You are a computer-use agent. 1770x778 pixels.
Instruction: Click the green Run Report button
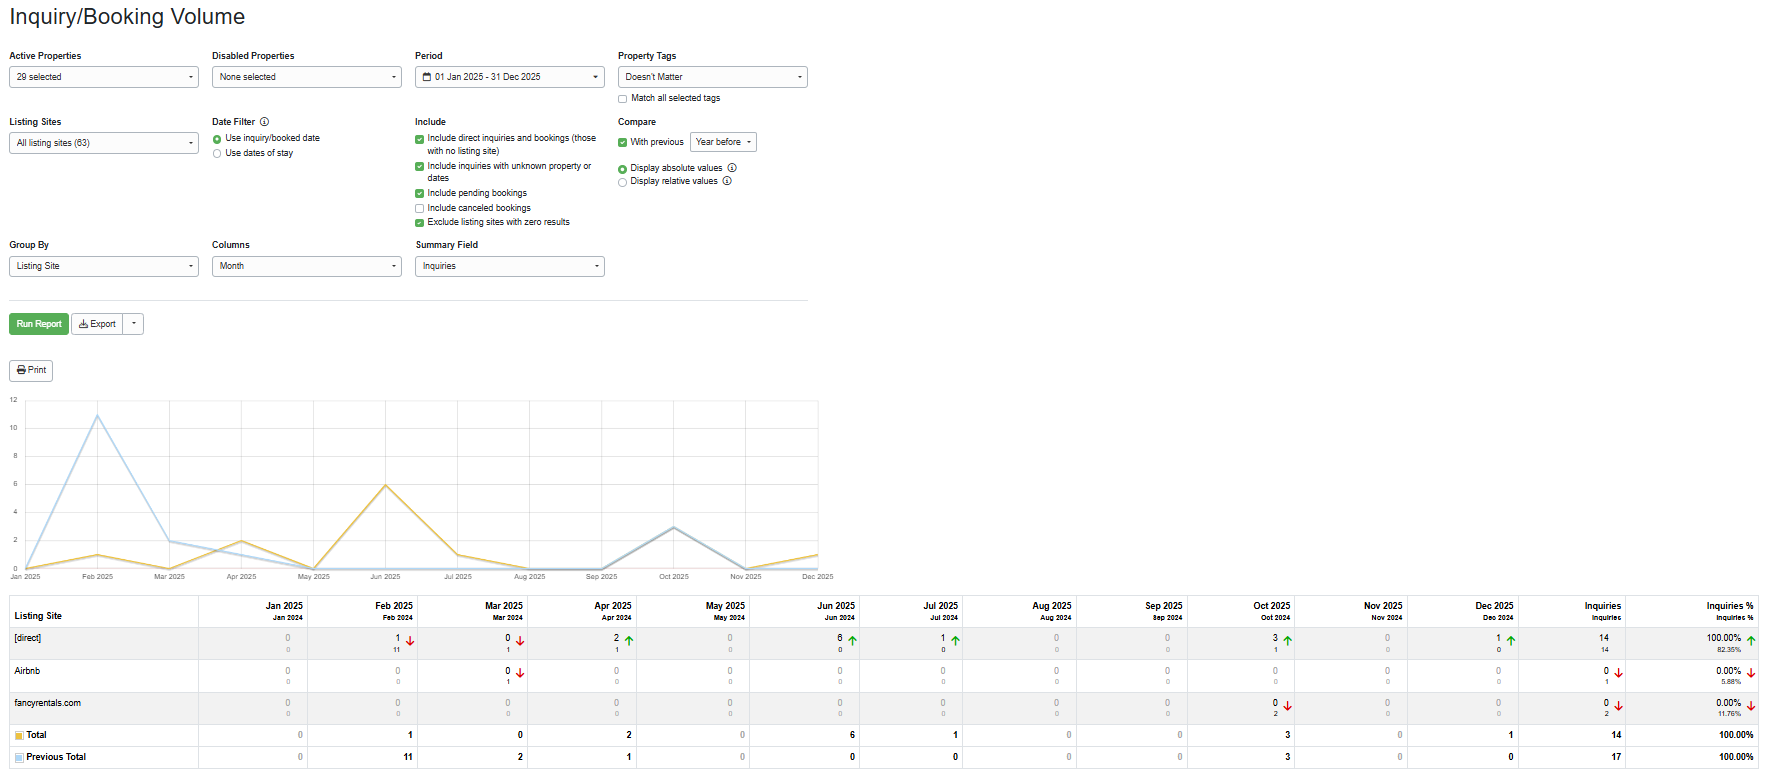pyautogui.click(x=39, y=324)
